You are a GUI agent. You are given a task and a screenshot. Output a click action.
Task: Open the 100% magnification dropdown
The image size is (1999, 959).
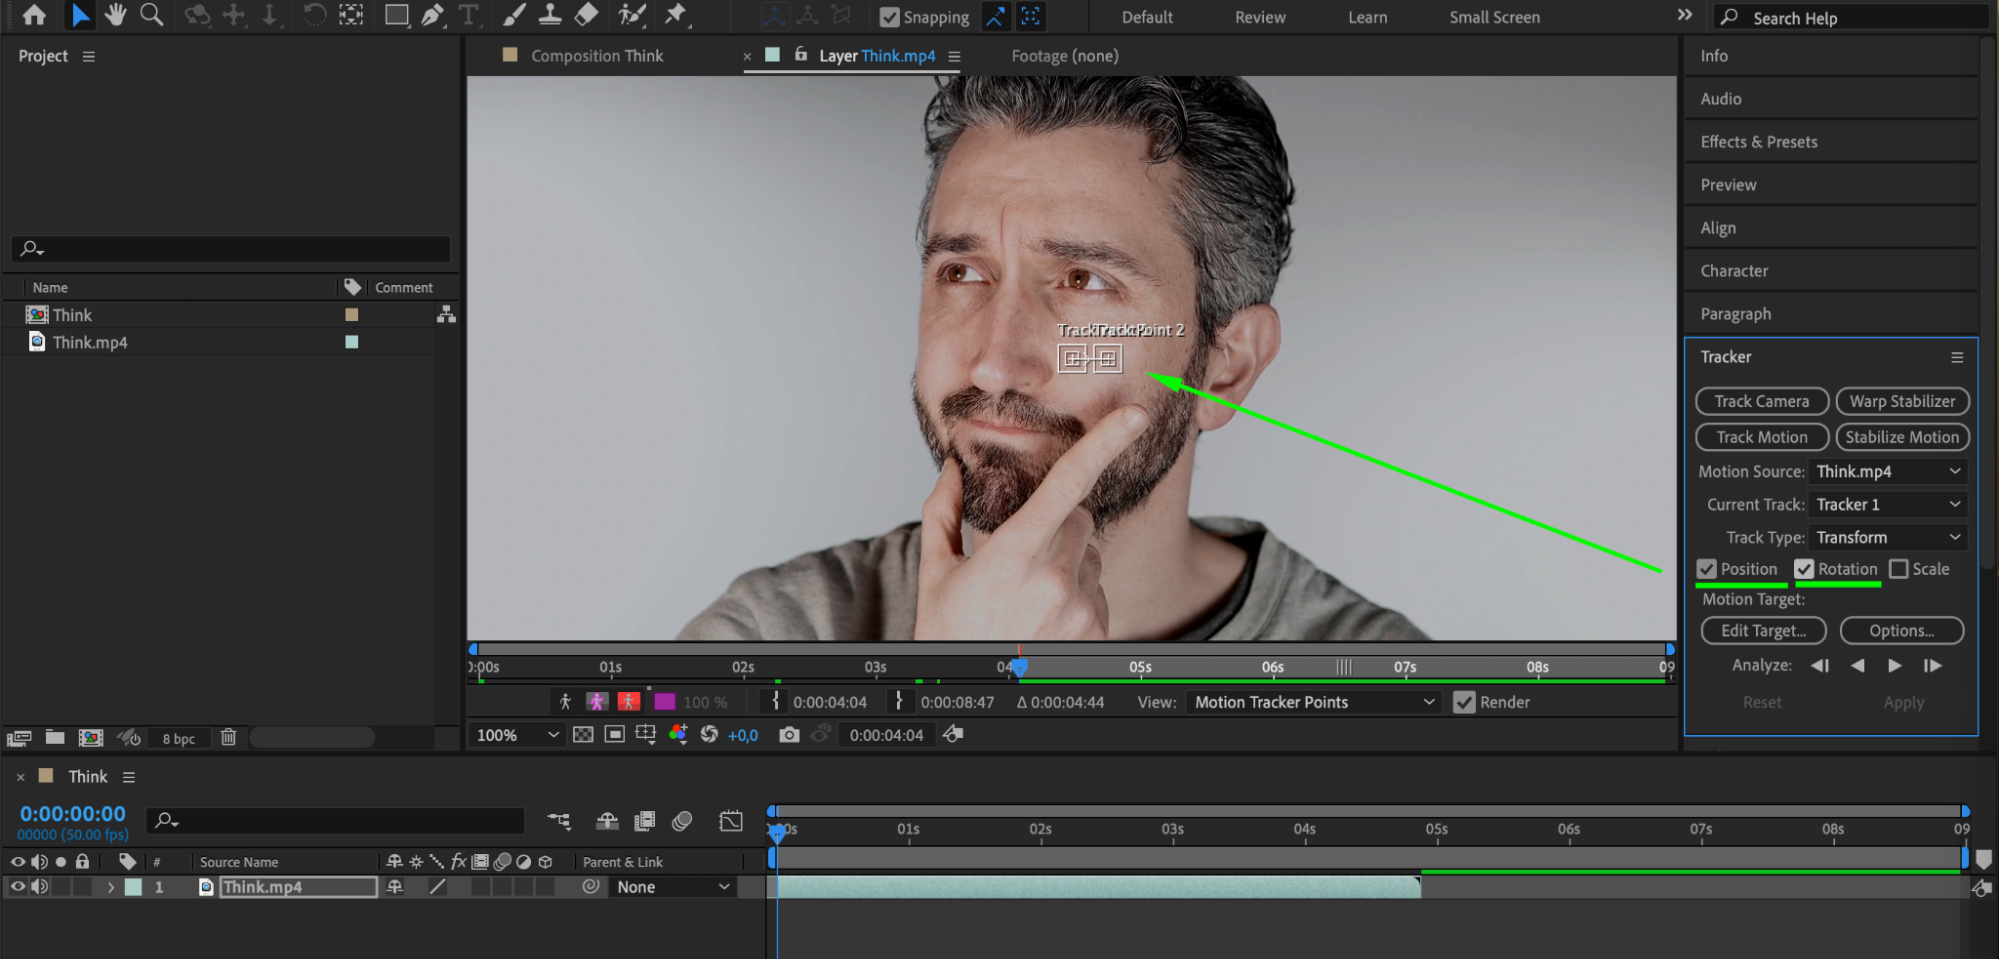point(517,735)
